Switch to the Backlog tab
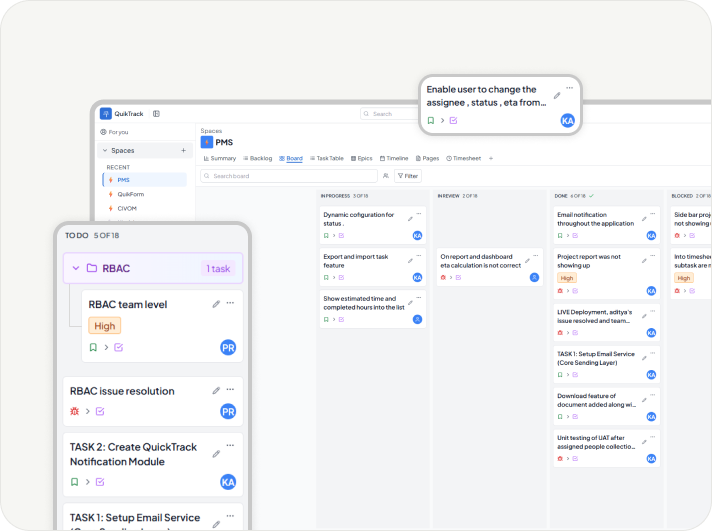This screenshot has width=712, height=531. pyautogui.click(x=258, y=158)
